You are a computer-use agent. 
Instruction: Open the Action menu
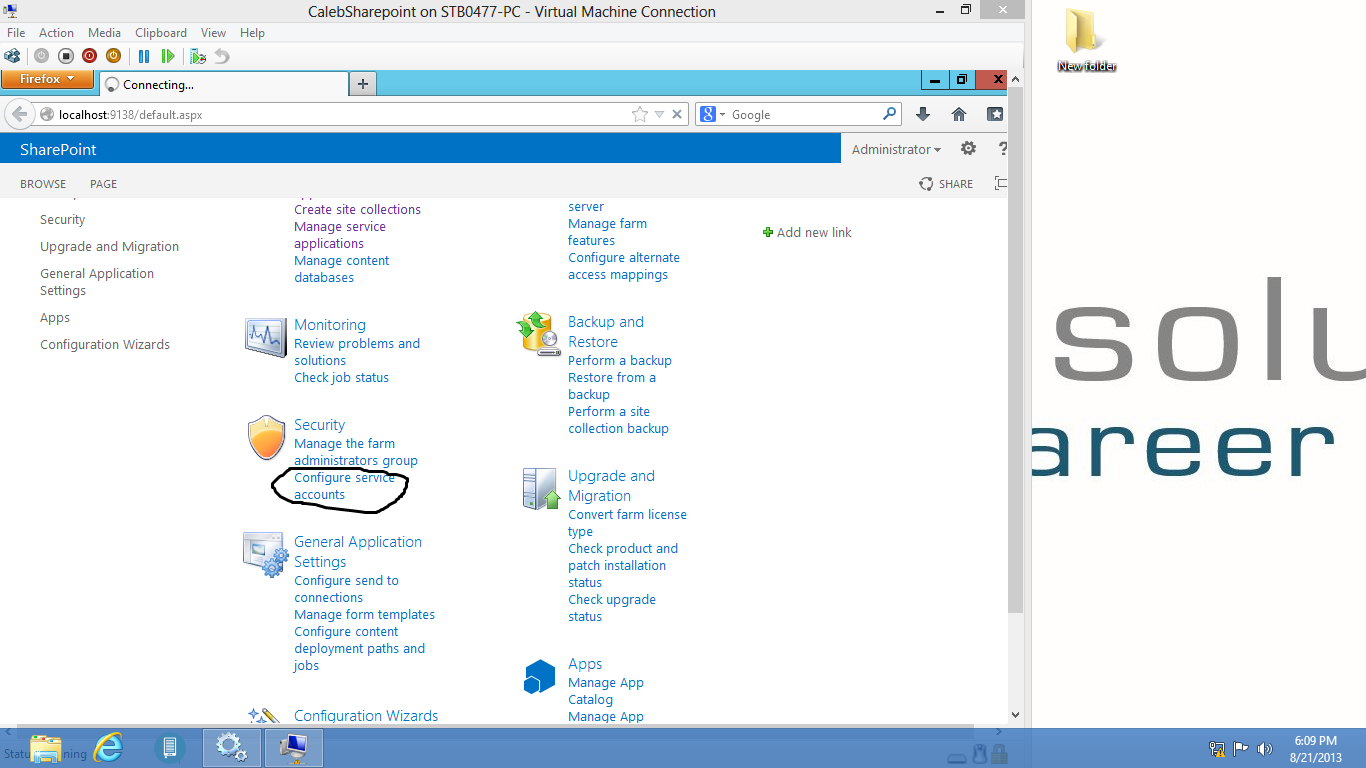(56, 33)
